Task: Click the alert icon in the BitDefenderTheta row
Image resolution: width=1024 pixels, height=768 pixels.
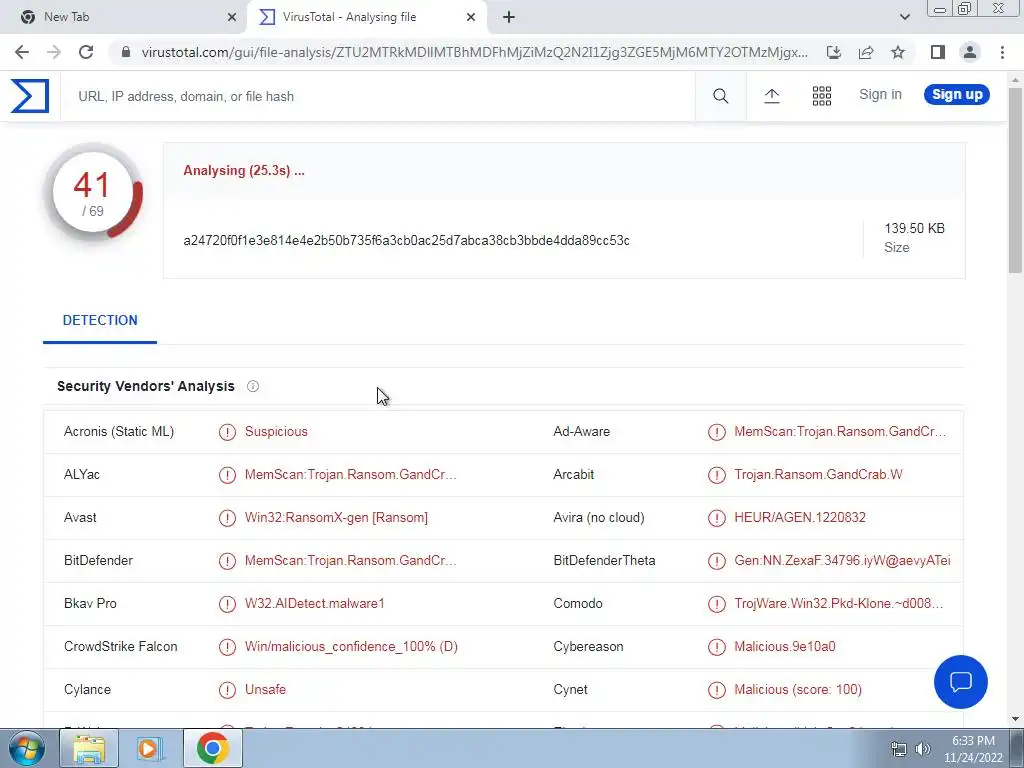Action: 716,561
